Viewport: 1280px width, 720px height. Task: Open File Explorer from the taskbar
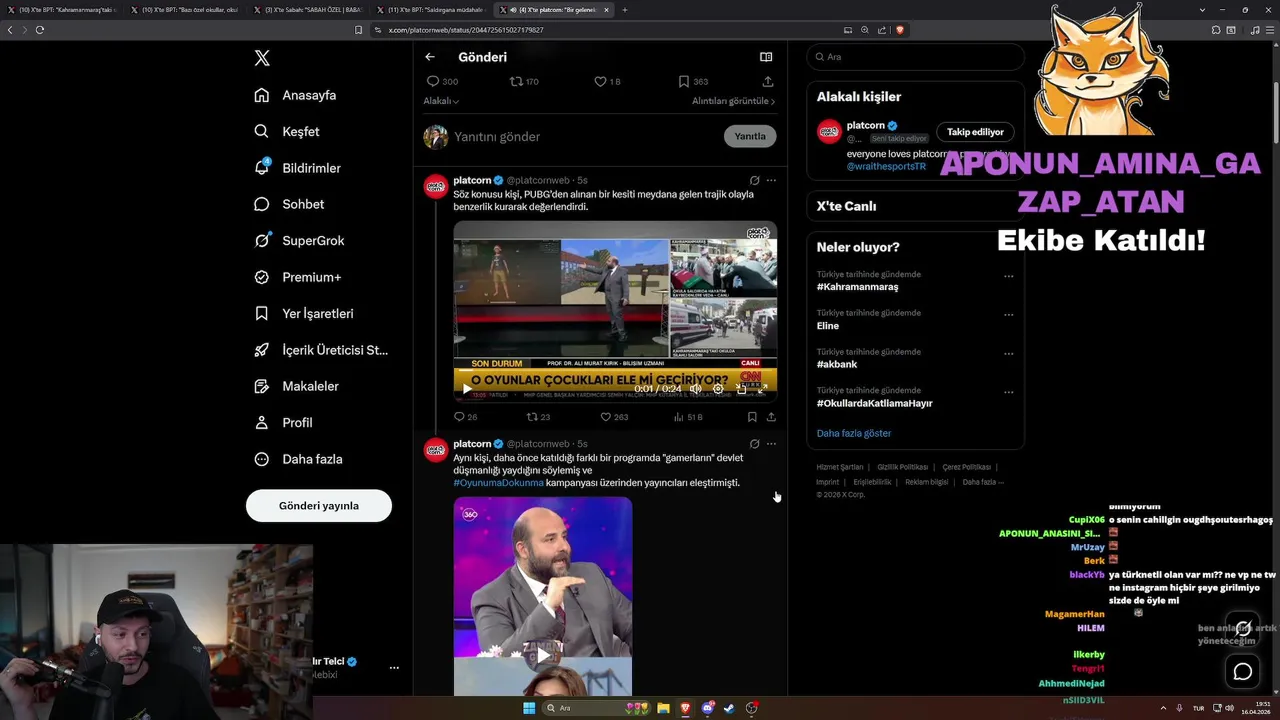(663, 708)
